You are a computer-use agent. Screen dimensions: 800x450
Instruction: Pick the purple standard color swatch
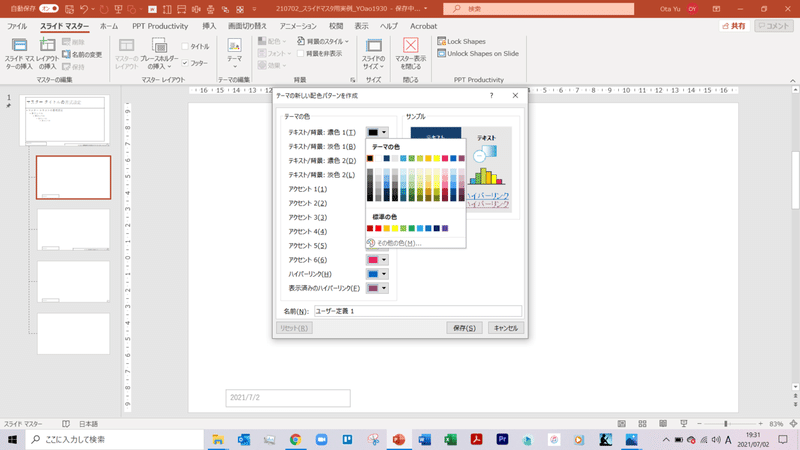[x=445, y=228]
